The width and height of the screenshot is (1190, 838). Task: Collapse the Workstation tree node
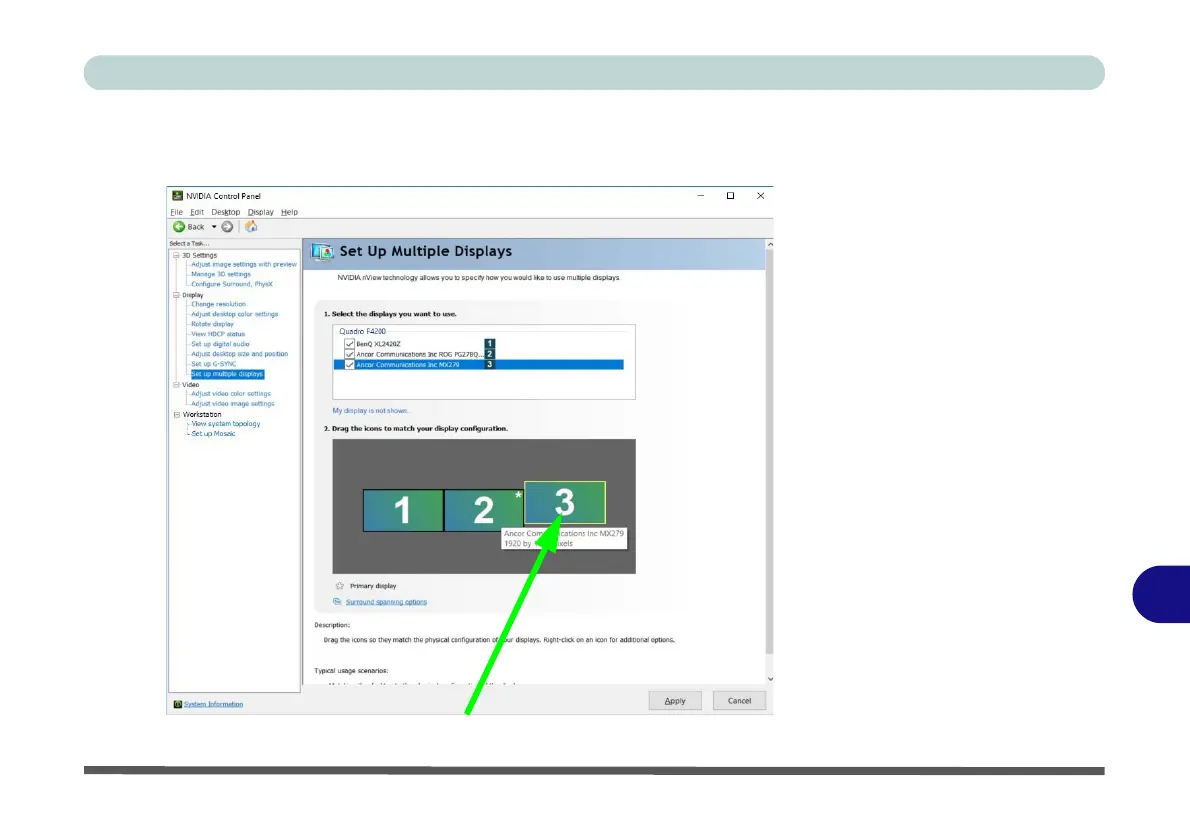click(176, 415)
